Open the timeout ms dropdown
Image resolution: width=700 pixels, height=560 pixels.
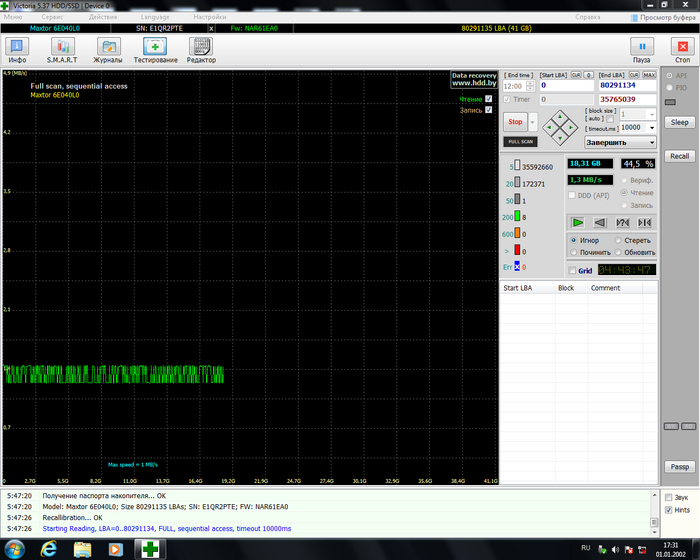[652, 128]
